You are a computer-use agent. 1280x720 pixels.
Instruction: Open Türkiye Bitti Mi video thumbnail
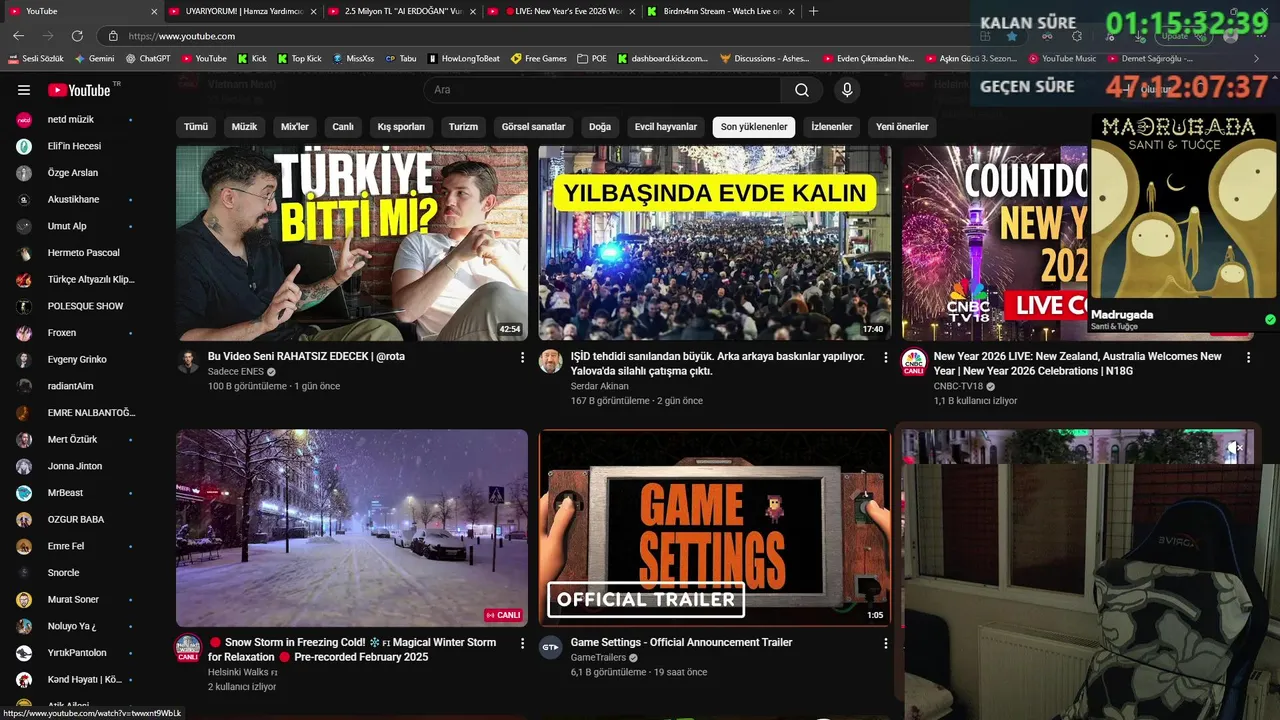click(352, 243)
